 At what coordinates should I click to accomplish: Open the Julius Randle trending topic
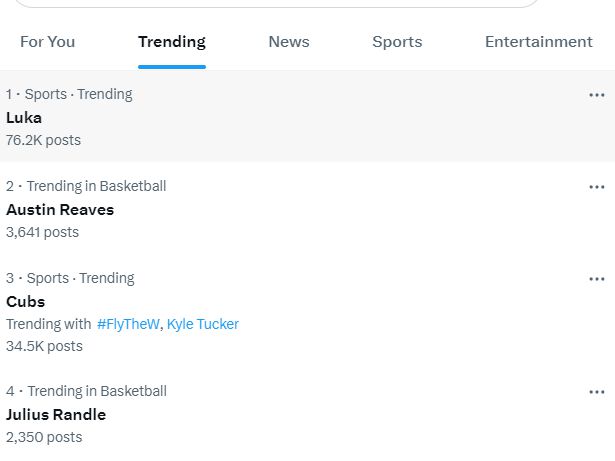tap(56, 415)
